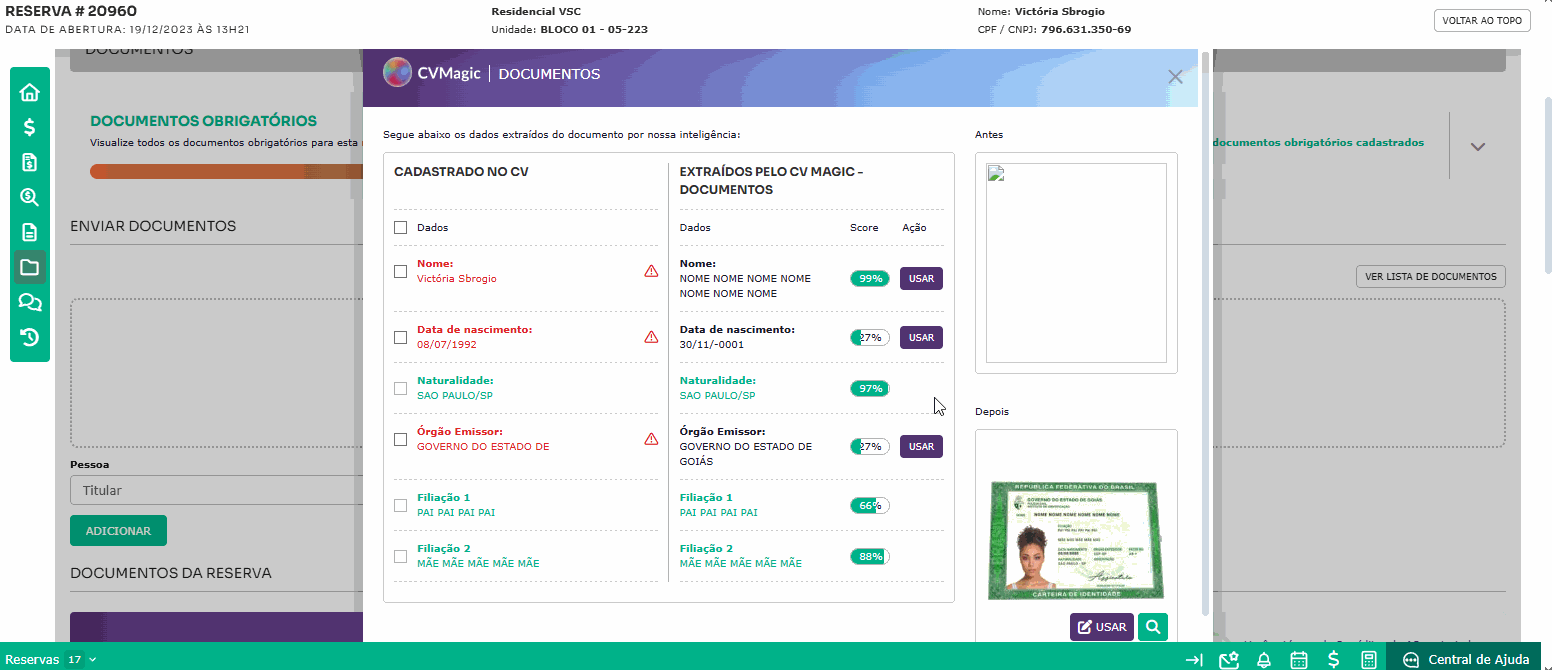This screenshot has width=1552, height=670.
Task: Click USAR for extracted Data de nascimento
Action: click(x=921, y=337)
